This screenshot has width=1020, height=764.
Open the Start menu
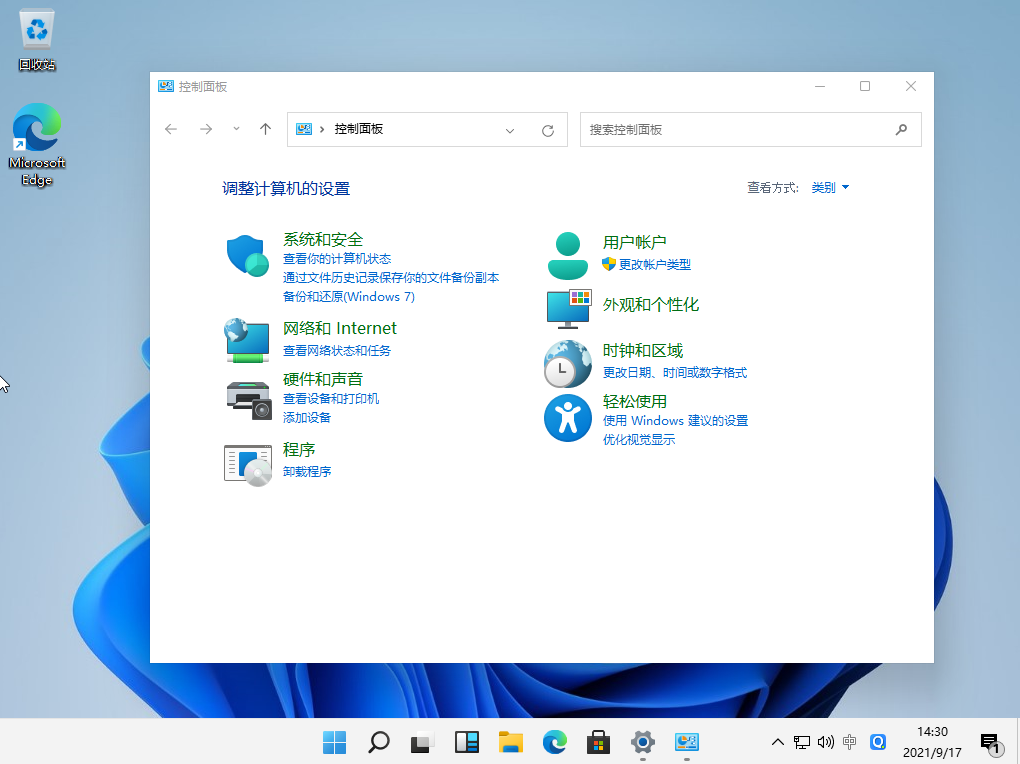[x=334, y=742]
